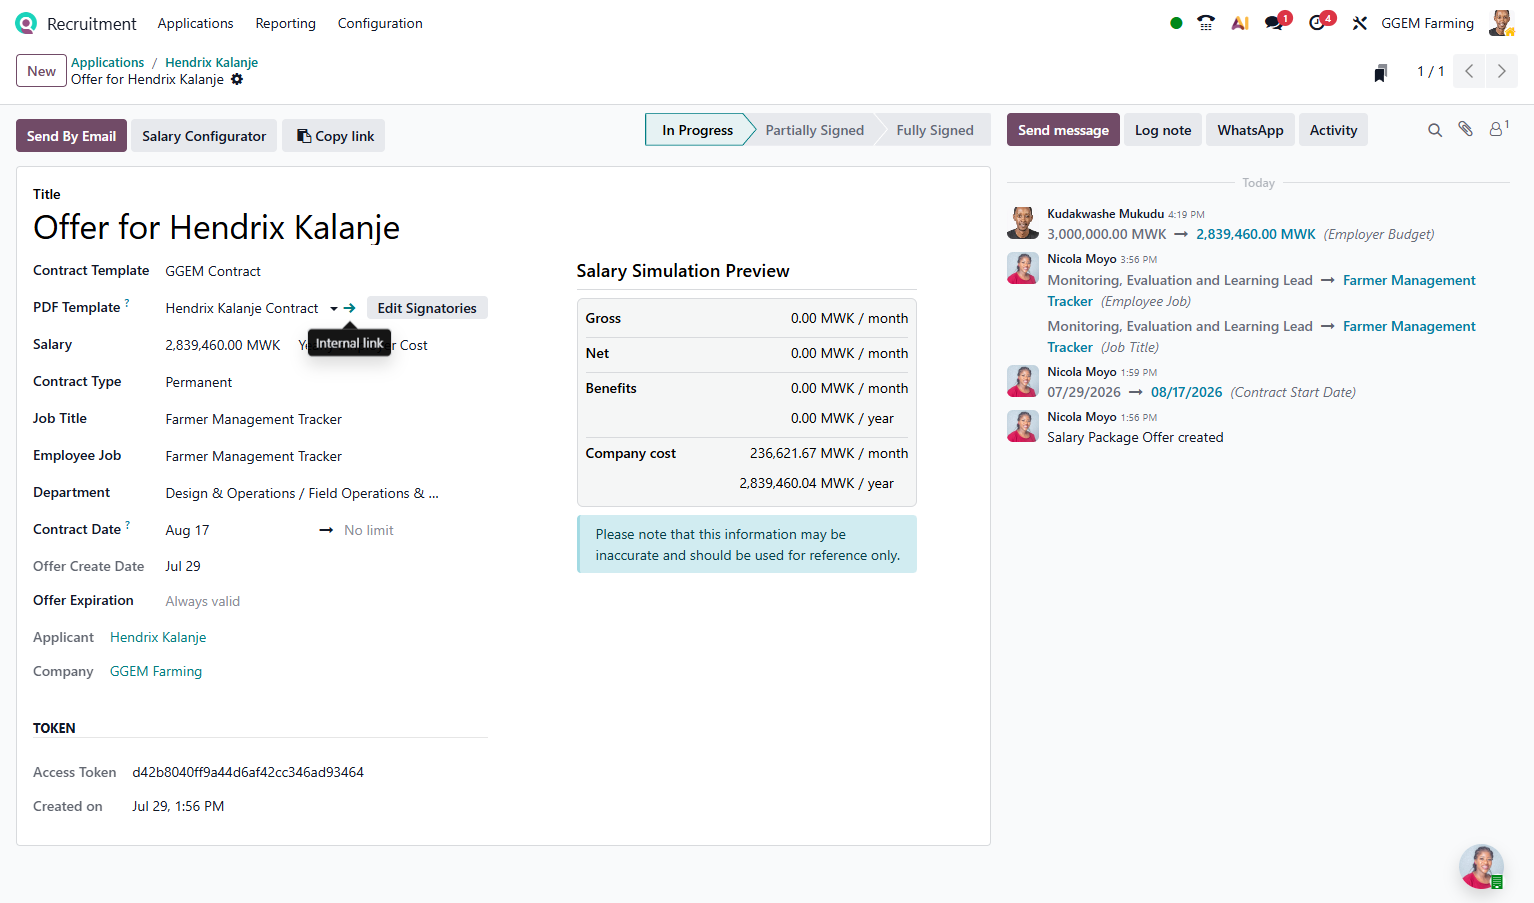Go to previous record arrow
Image resolution: width=1534 pixels, height=903 pixels.
[1469, 71]
